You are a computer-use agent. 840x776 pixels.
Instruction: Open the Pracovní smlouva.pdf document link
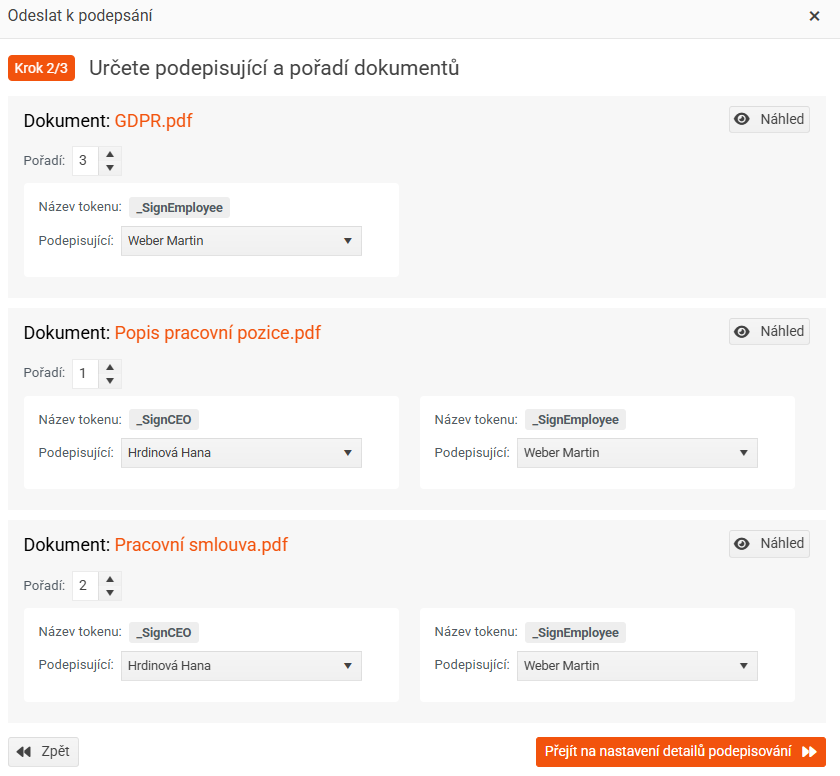[x=201, y=545]
